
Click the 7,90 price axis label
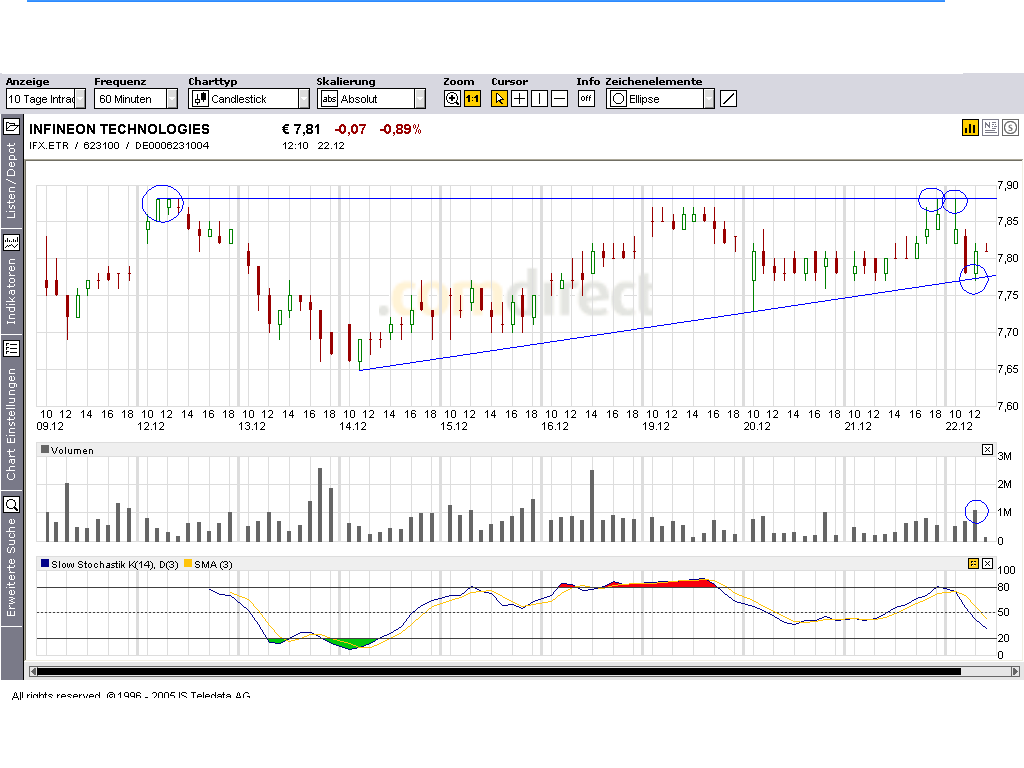point(1008,185)
